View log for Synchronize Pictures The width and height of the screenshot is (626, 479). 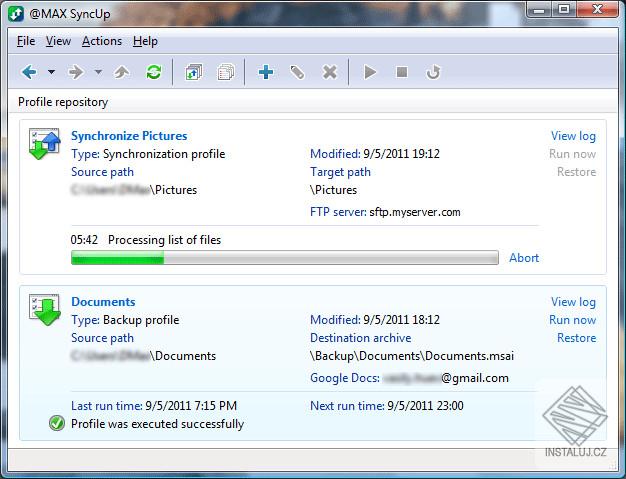(573, 136)
